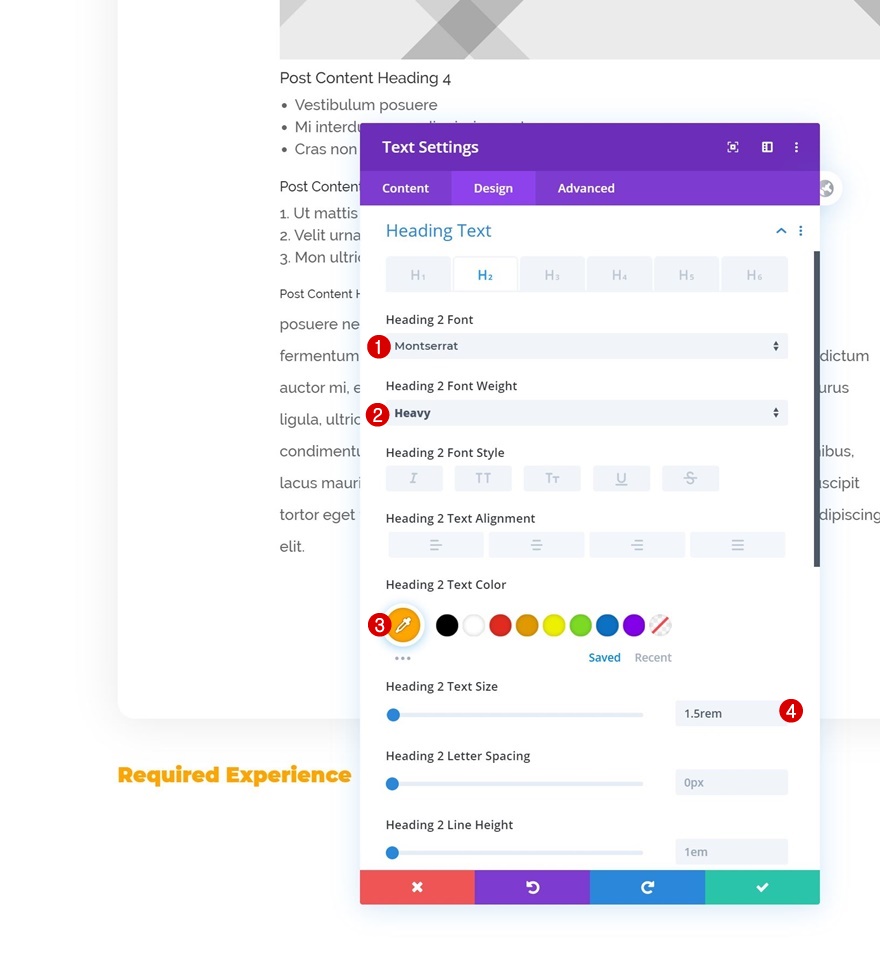Toggle strikethrough heading font style

pyautogui.click(x=690, y=479)
